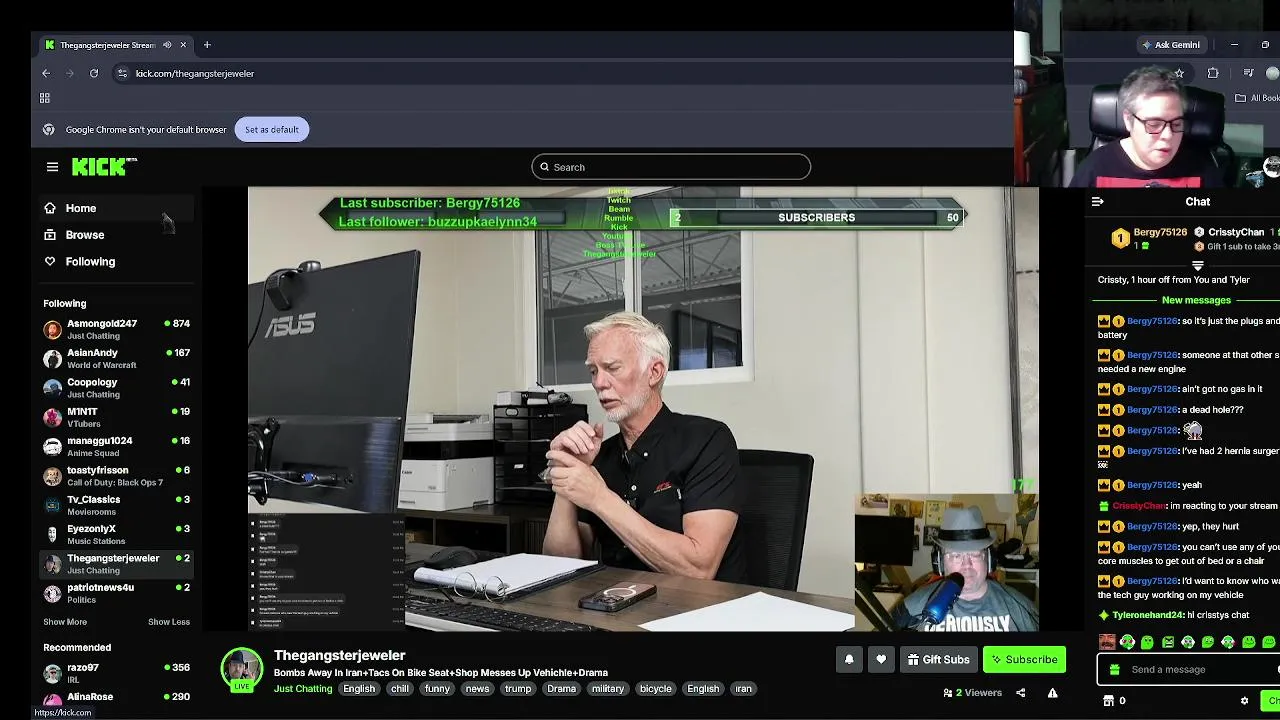This screenshot has width=1280, height=720.
Task: Open AsianAndy channel in Following list
Action: [116, 359]
